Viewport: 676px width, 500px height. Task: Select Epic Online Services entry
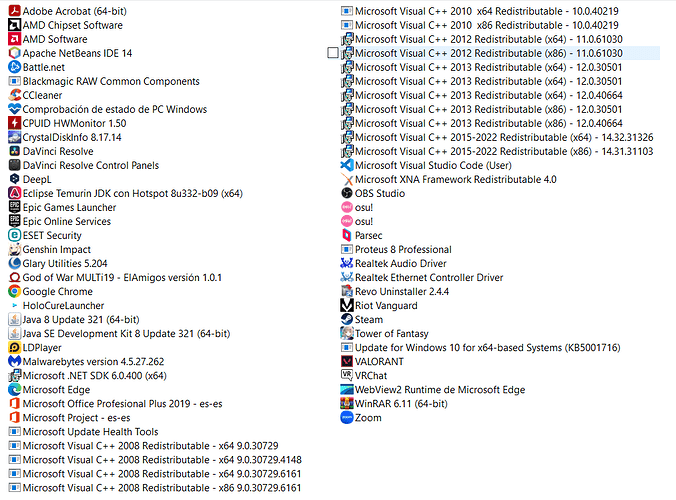pos(59,221)
